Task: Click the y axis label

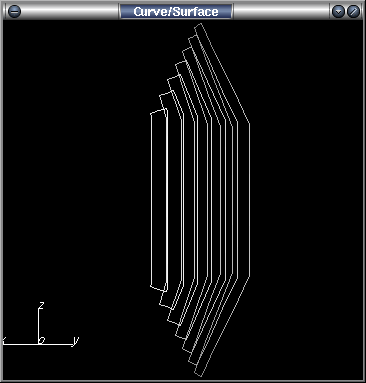Action: point(76,340)
